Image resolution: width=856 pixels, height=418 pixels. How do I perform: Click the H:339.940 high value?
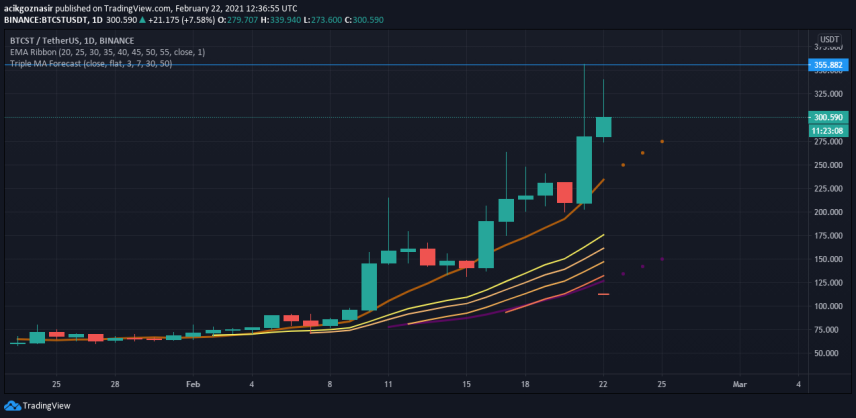point(283,20)
